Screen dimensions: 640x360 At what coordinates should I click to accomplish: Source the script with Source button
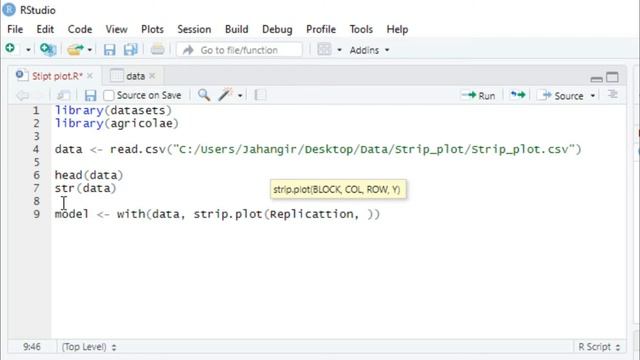(x=560, y=96)
